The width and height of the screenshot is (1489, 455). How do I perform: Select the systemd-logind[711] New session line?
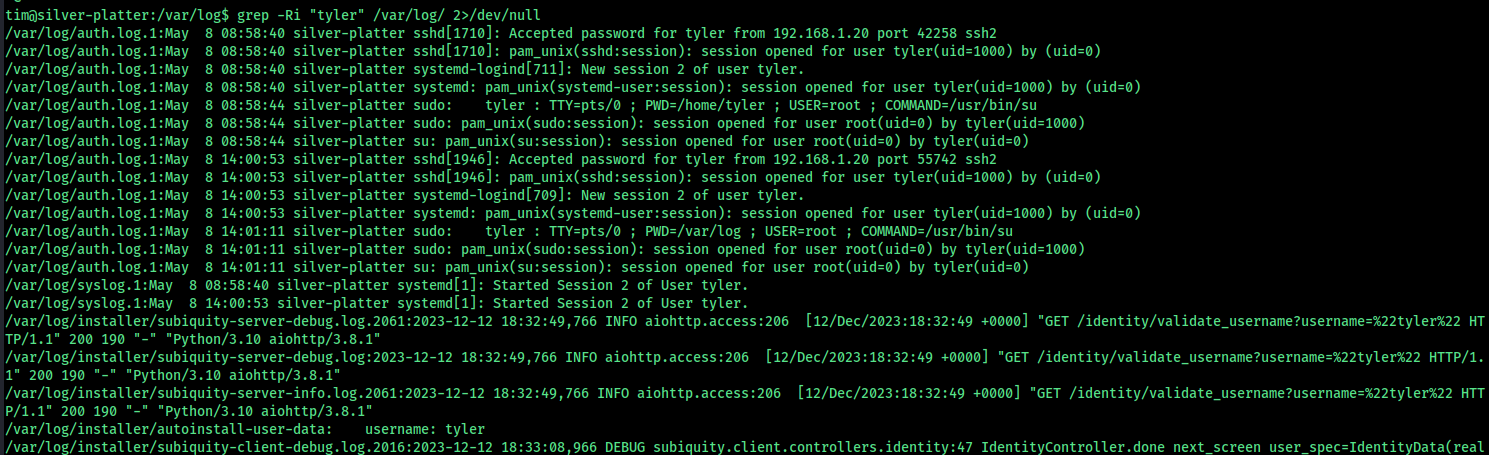point(404,69)
